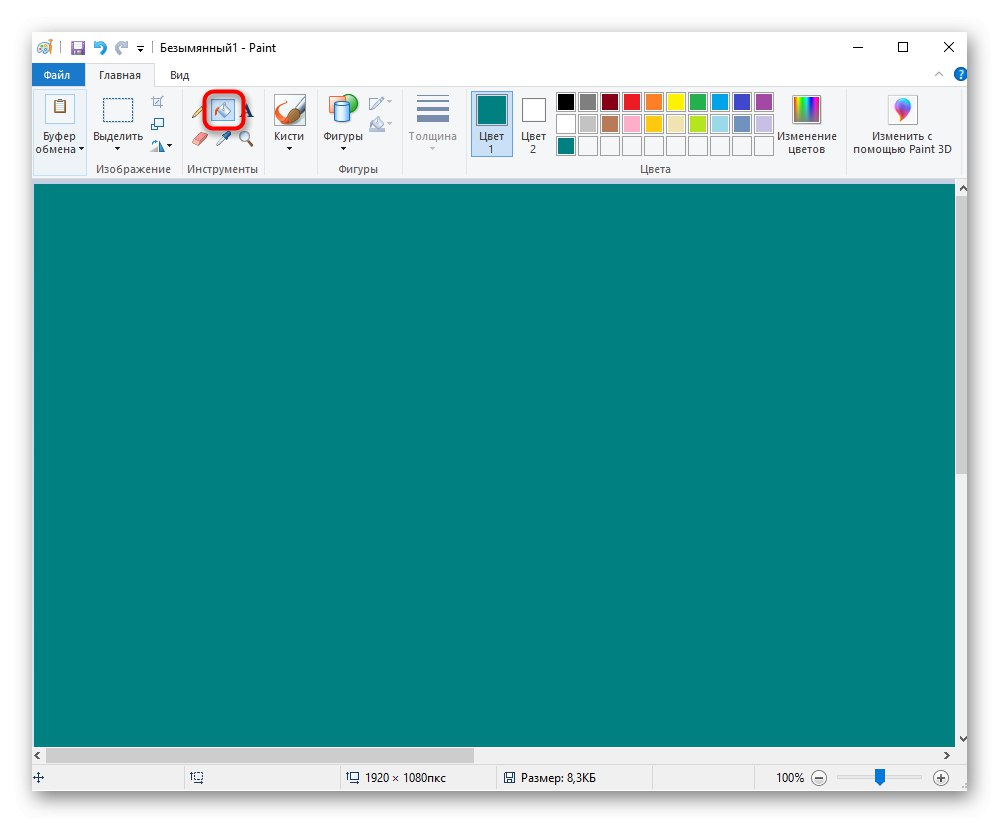Viewport: 999px width, 823px height.
Task: Collapse the ribbon with the chevron
Action: pos(938,75)
